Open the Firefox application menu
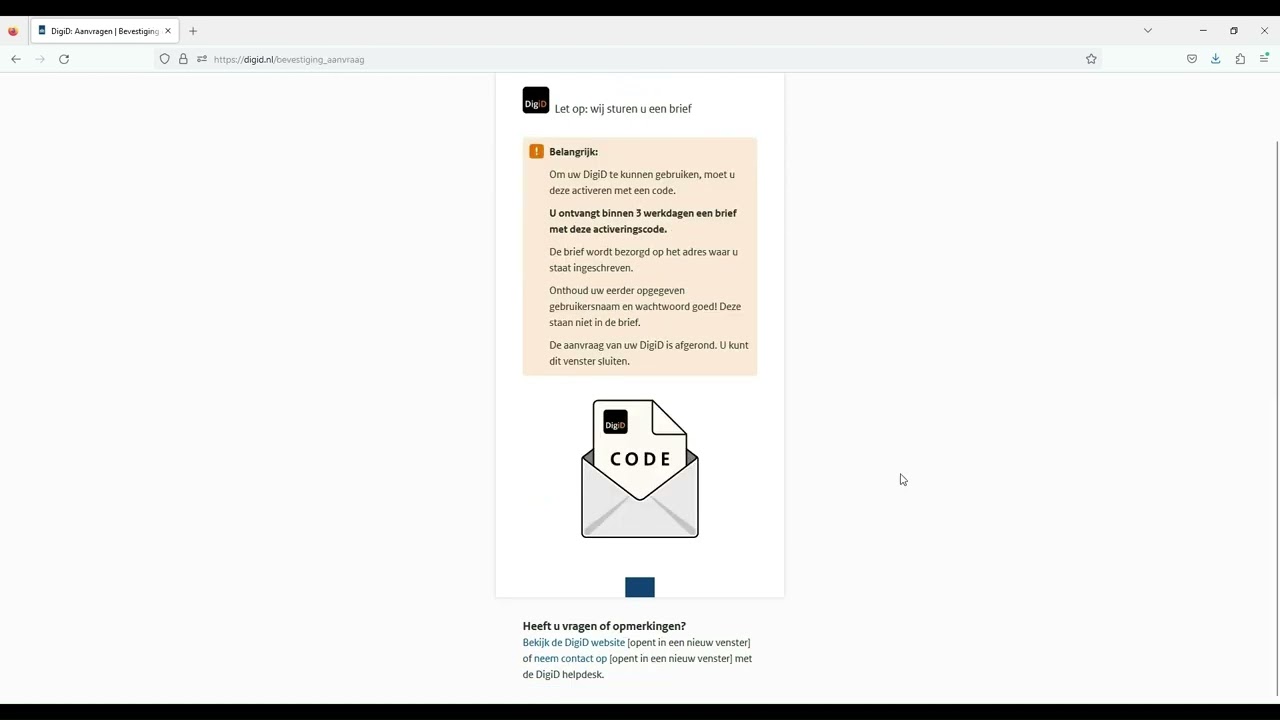Viewport: 1280px width, 720px height. coord(1264,59)
